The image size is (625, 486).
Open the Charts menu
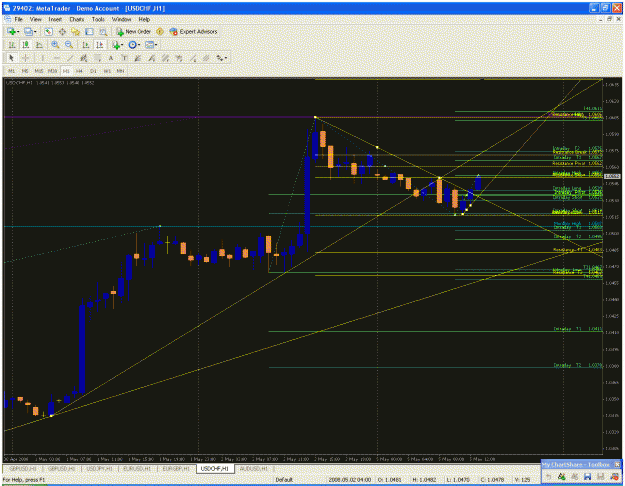[77, 19]
